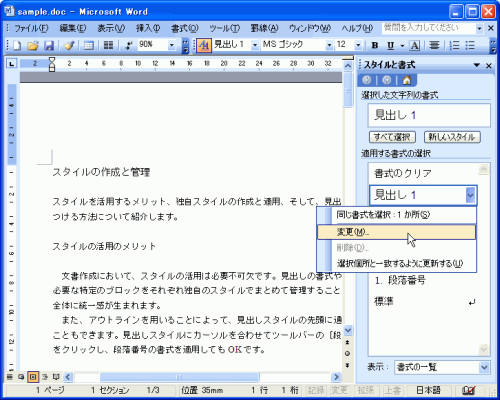This screenshot has height=400, width=500.
Task: Switch to Web Layout view icon
Action: point(21,377)
